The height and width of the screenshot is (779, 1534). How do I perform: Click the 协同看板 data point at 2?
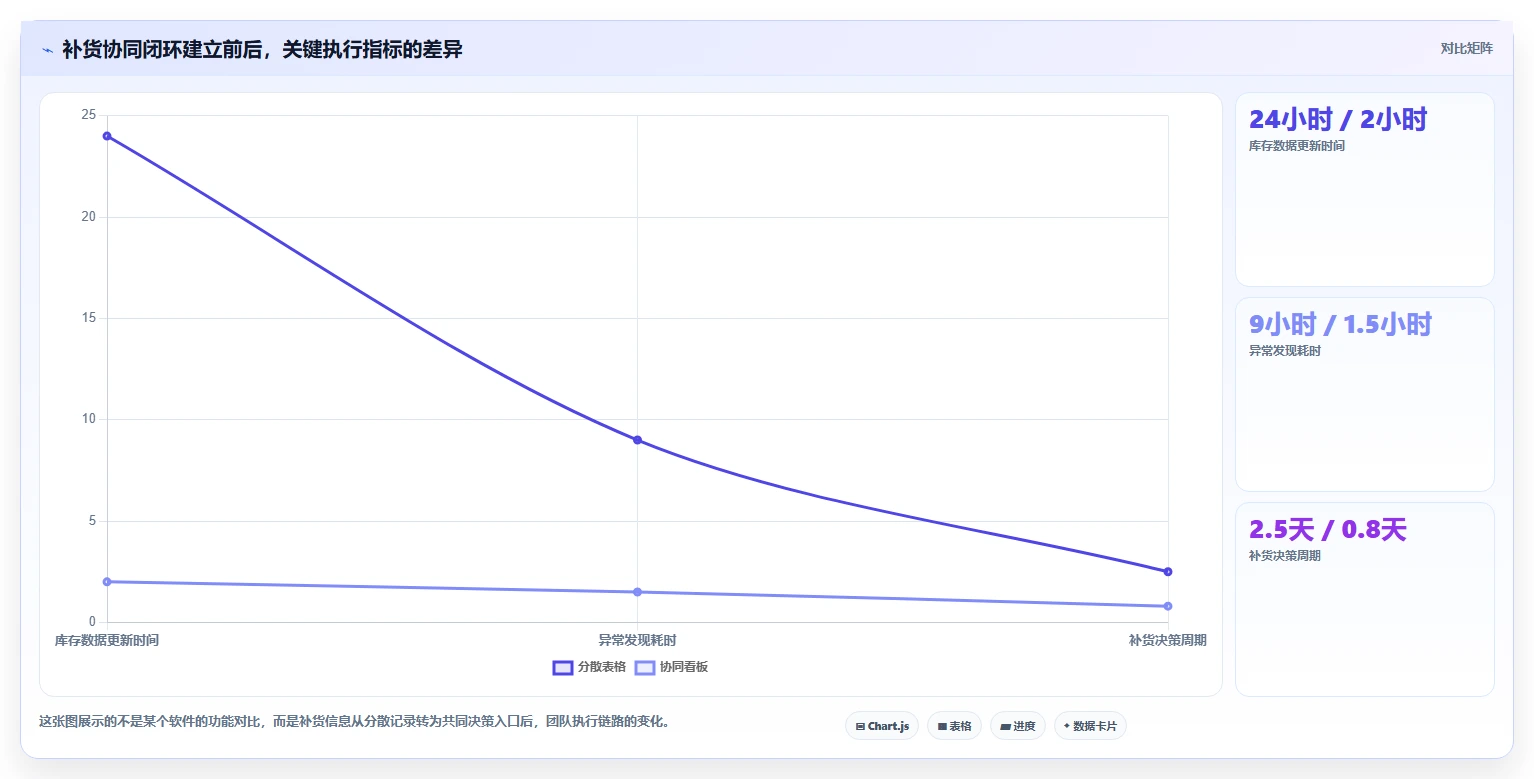click(x=107, y=582)
